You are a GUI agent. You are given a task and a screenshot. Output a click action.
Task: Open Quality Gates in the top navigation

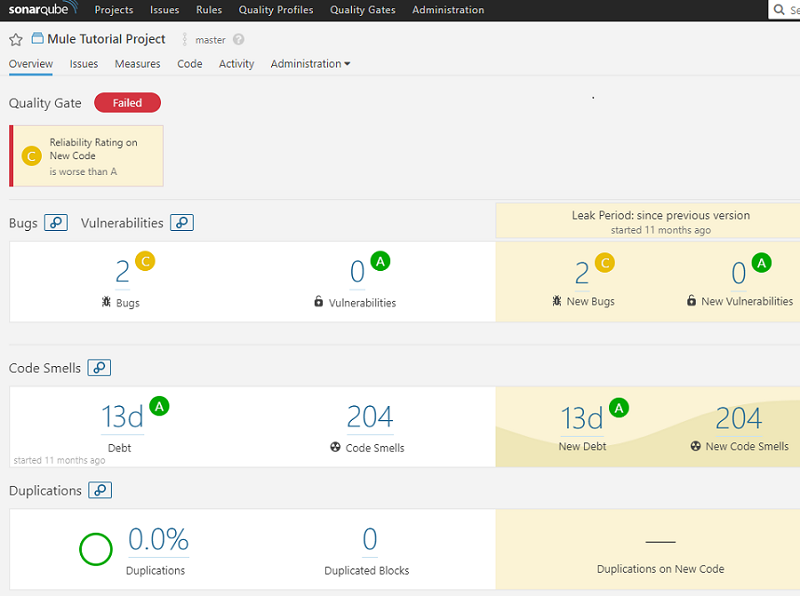point(363,10)
